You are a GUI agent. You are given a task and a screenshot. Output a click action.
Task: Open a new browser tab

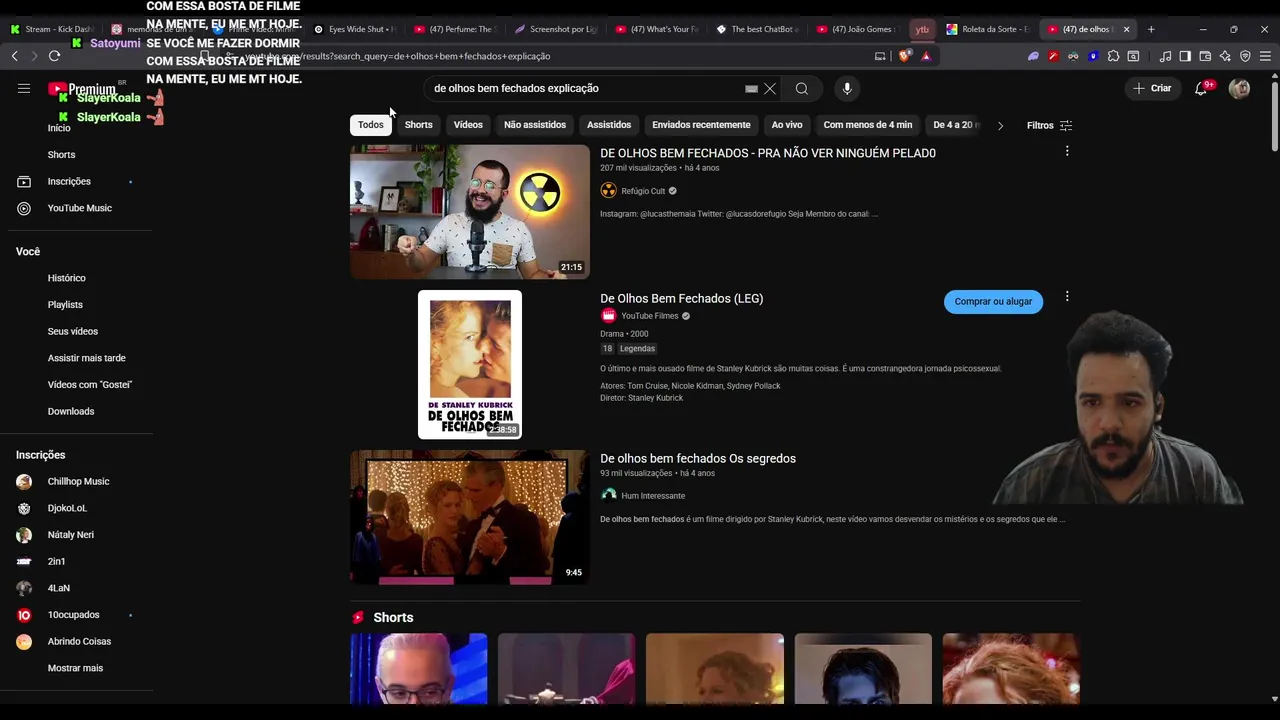point(1151,29)
